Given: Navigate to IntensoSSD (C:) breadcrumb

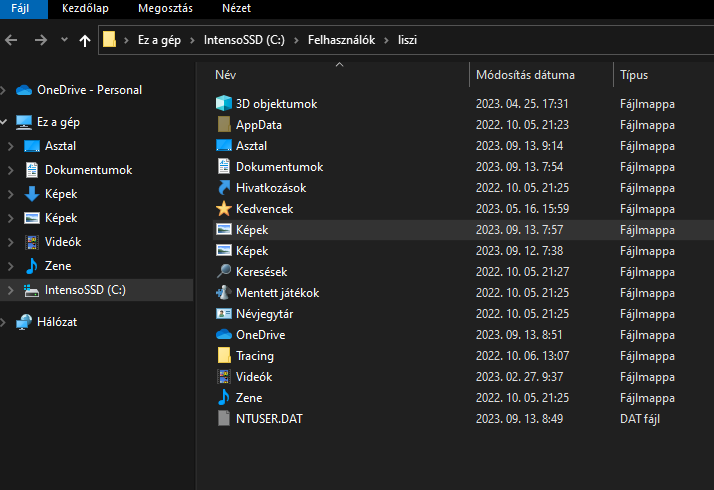Looking at the screenshot, I should pos(244,40).
